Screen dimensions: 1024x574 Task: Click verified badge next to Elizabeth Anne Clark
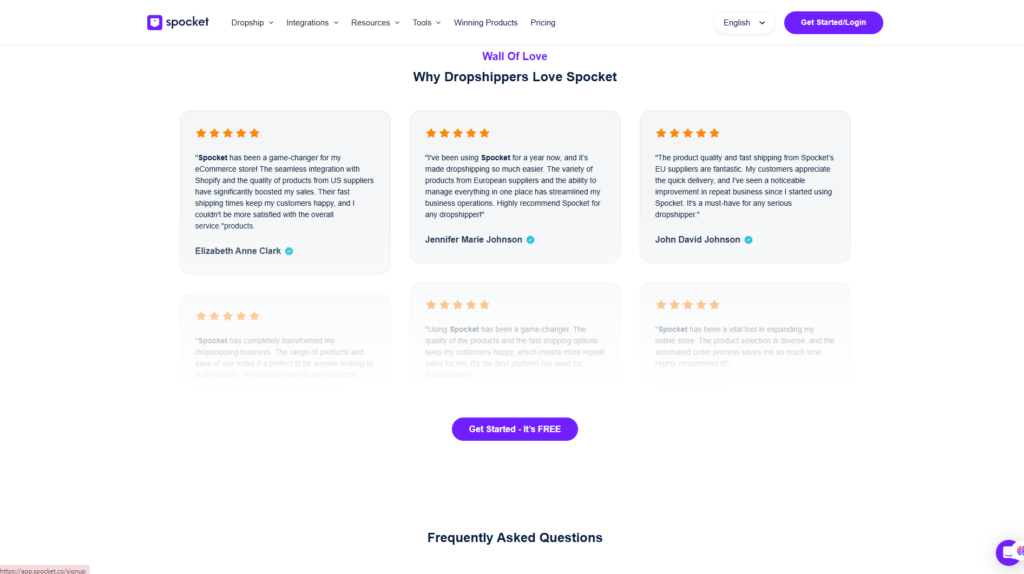[289, 251]
